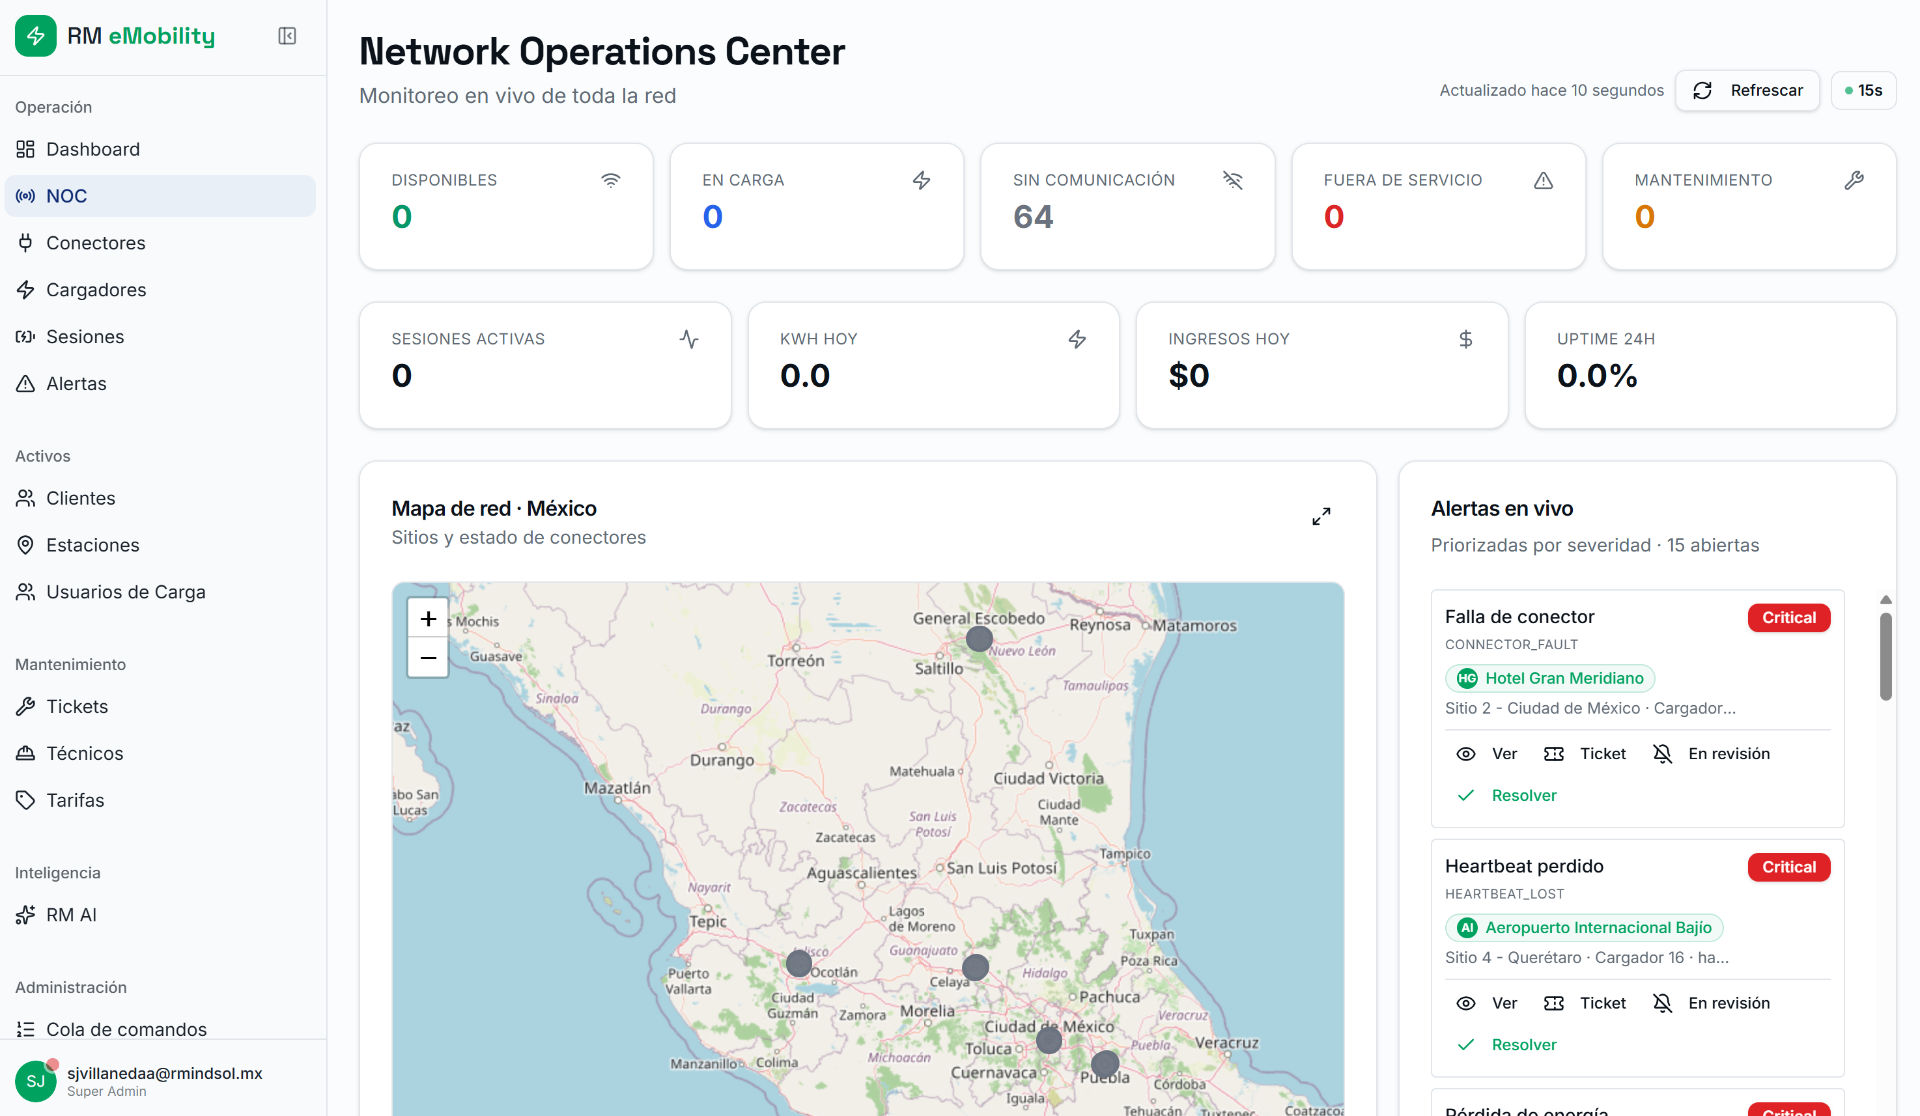Click the dollar icon in Ingresos Hoy card
Image resolution: width=1920 pixels, height=1116 pixels.
click(1465, 339)
